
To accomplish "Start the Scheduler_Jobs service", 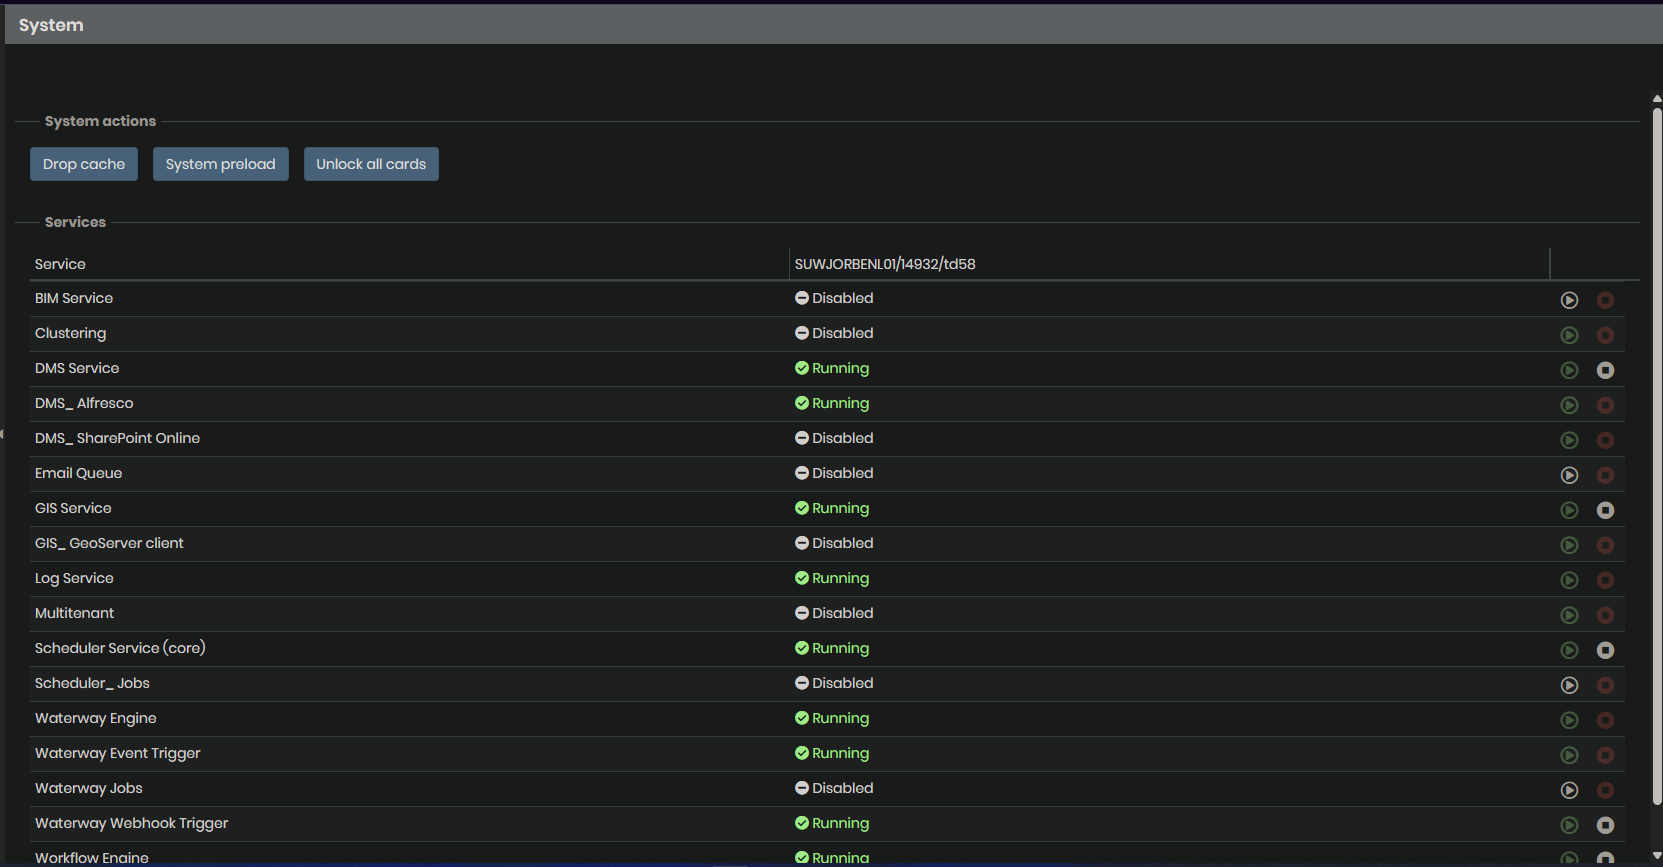I will (1569, 685).
